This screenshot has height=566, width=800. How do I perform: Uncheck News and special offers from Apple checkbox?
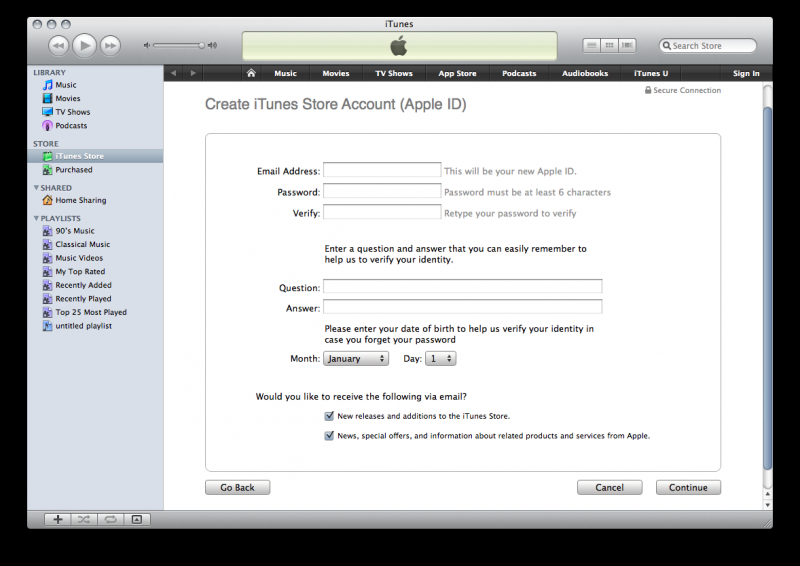329,436
